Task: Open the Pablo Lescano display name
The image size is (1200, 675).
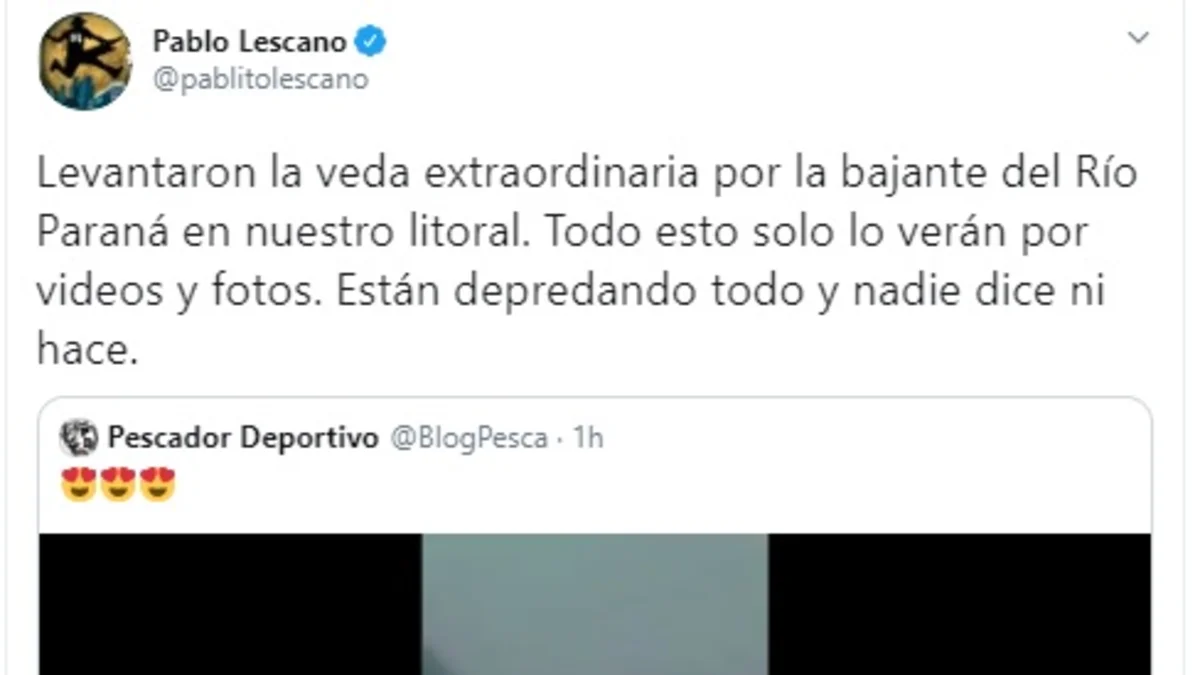Action: [x=250, y=42]
